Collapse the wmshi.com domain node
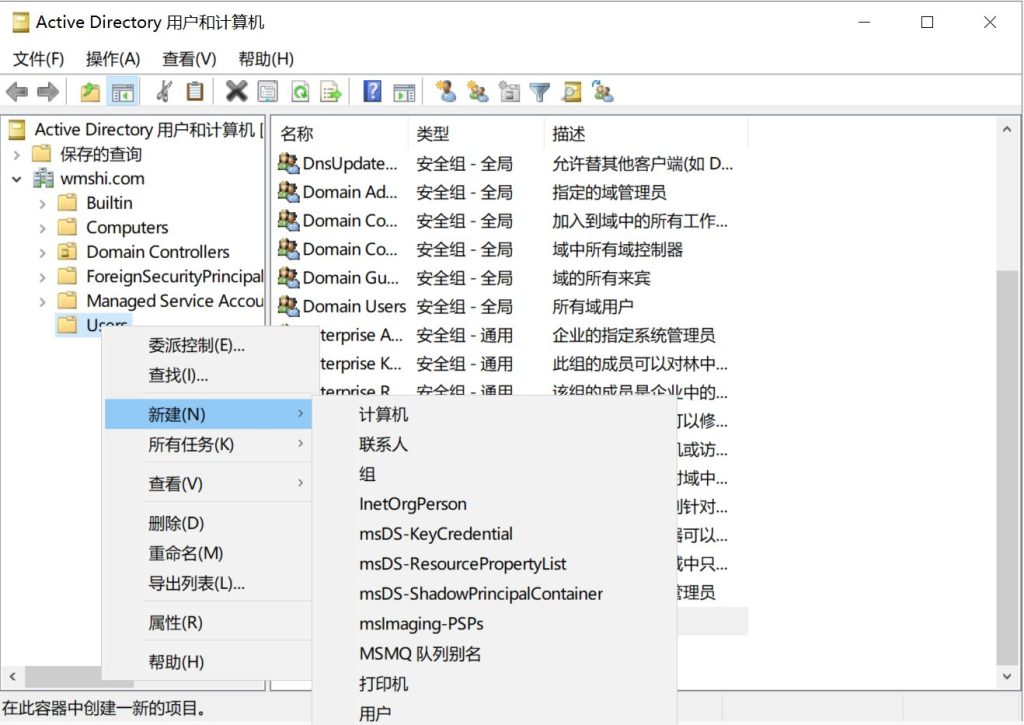 coord(17,179)
